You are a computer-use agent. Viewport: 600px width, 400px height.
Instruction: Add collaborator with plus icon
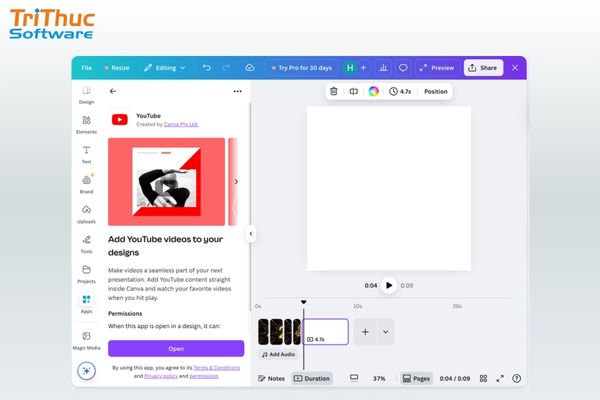pos(364,68)
